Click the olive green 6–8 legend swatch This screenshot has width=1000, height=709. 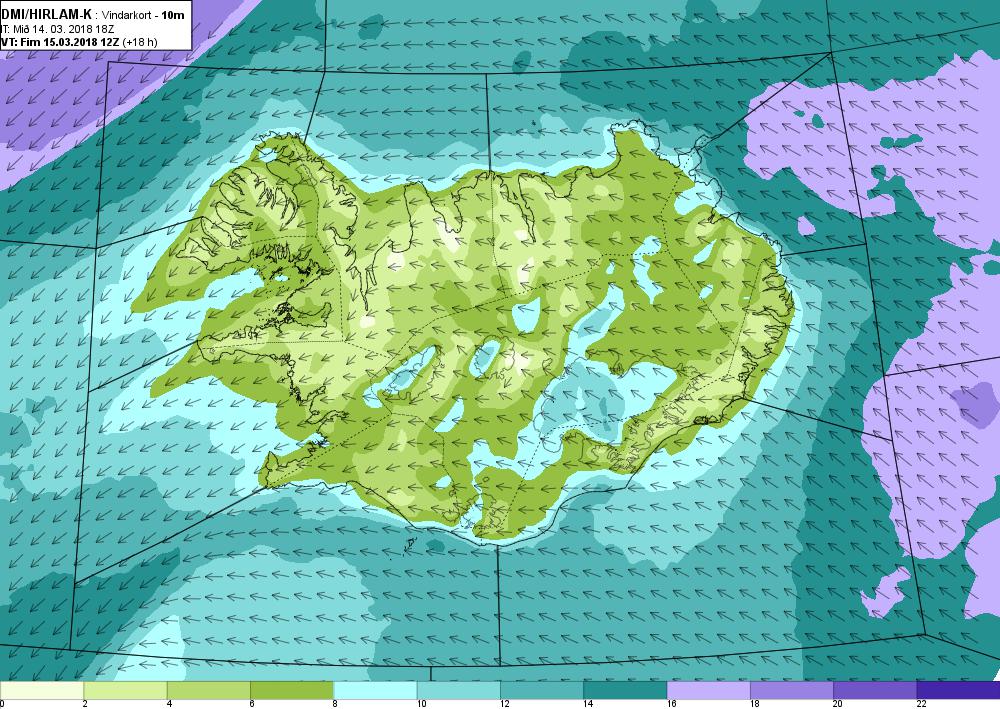(291, 690)
